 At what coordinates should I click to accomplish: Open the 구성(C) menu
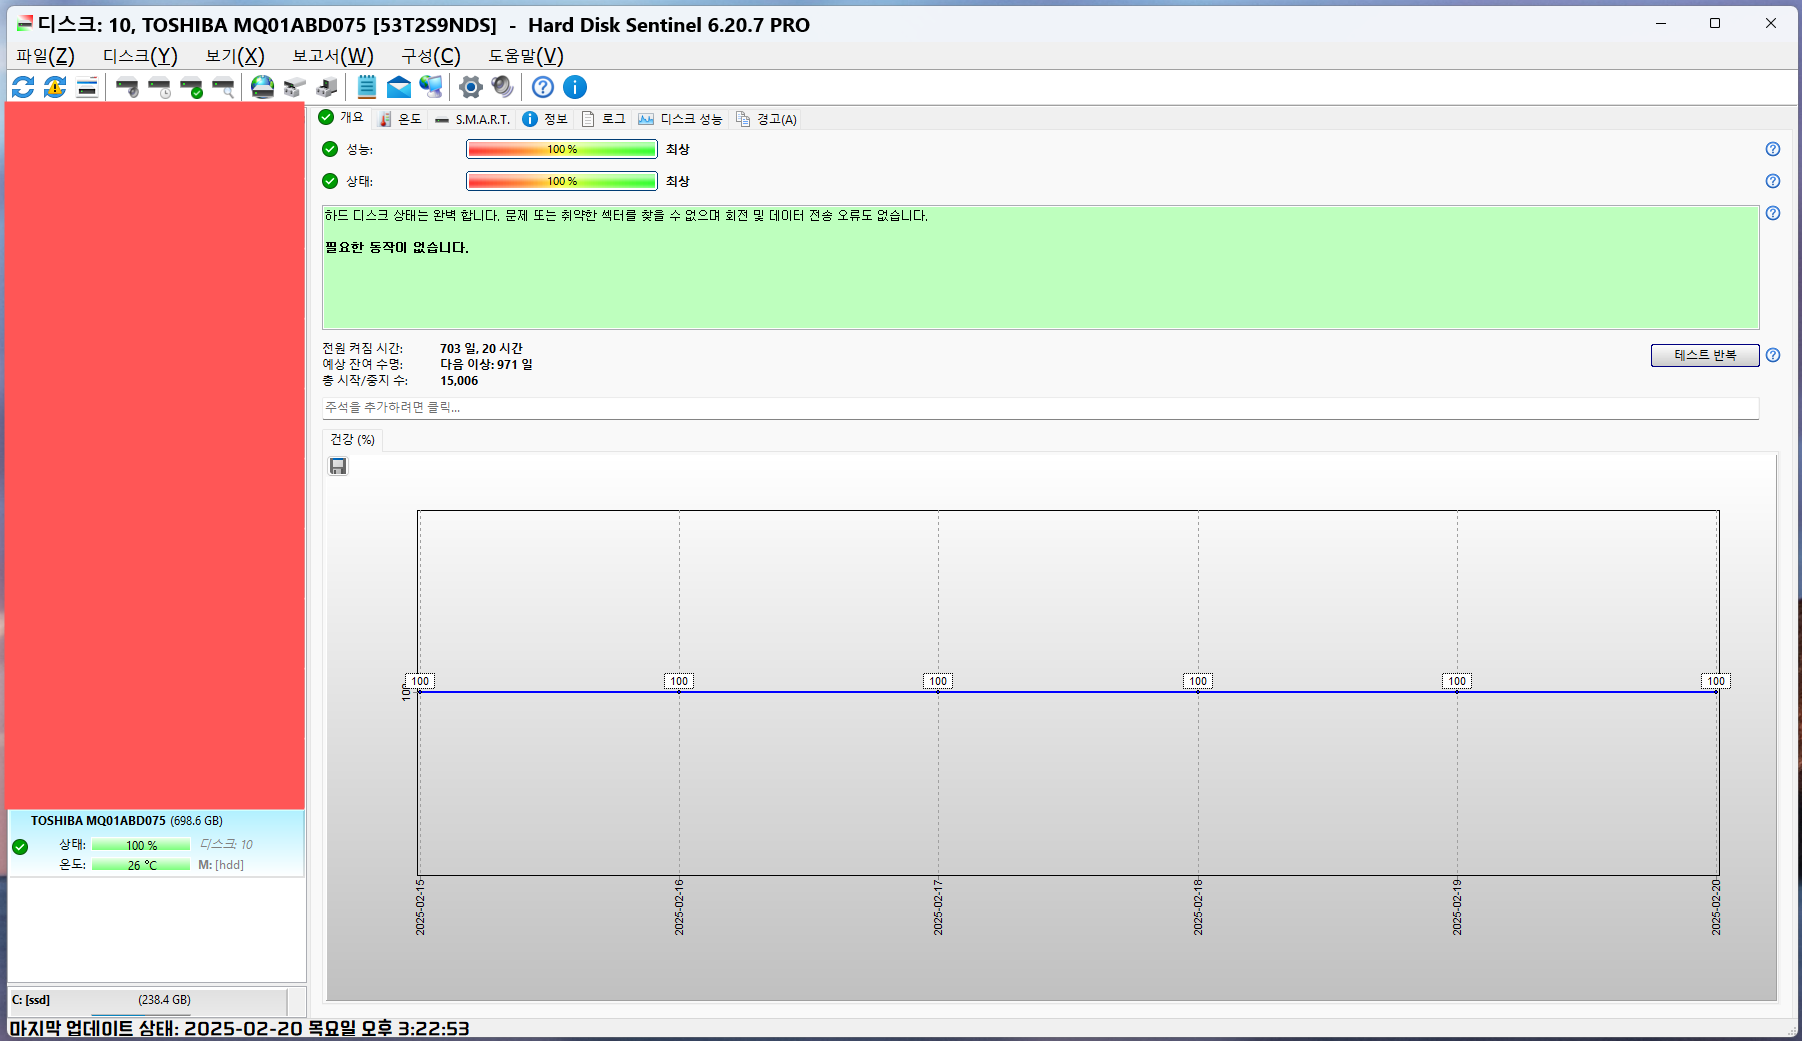click(431, 56)
